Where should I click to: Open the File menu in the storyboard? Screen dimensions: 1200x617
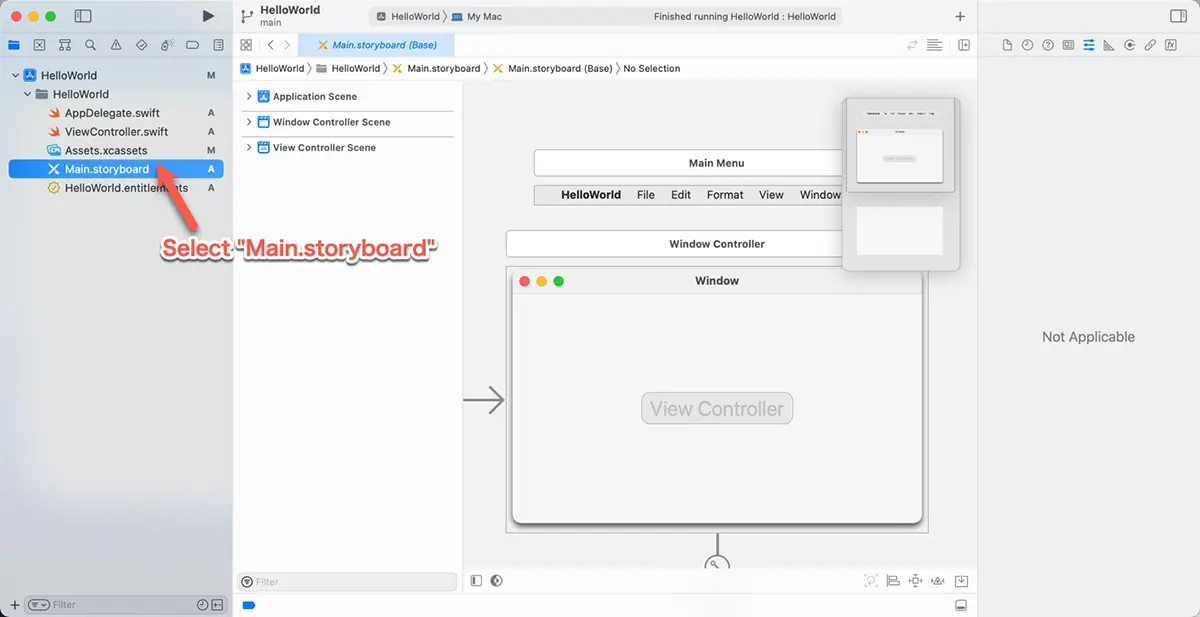pos(646,195)
